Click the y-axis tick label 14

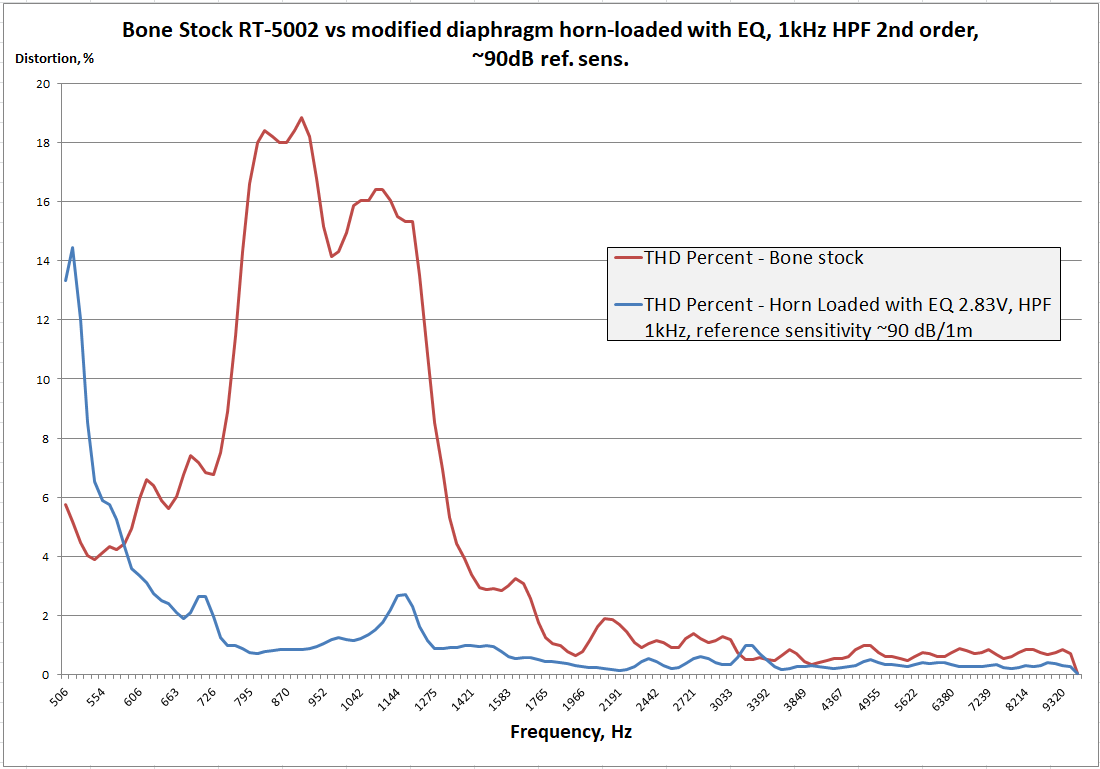pyautogui.click(x=41, y=261)
